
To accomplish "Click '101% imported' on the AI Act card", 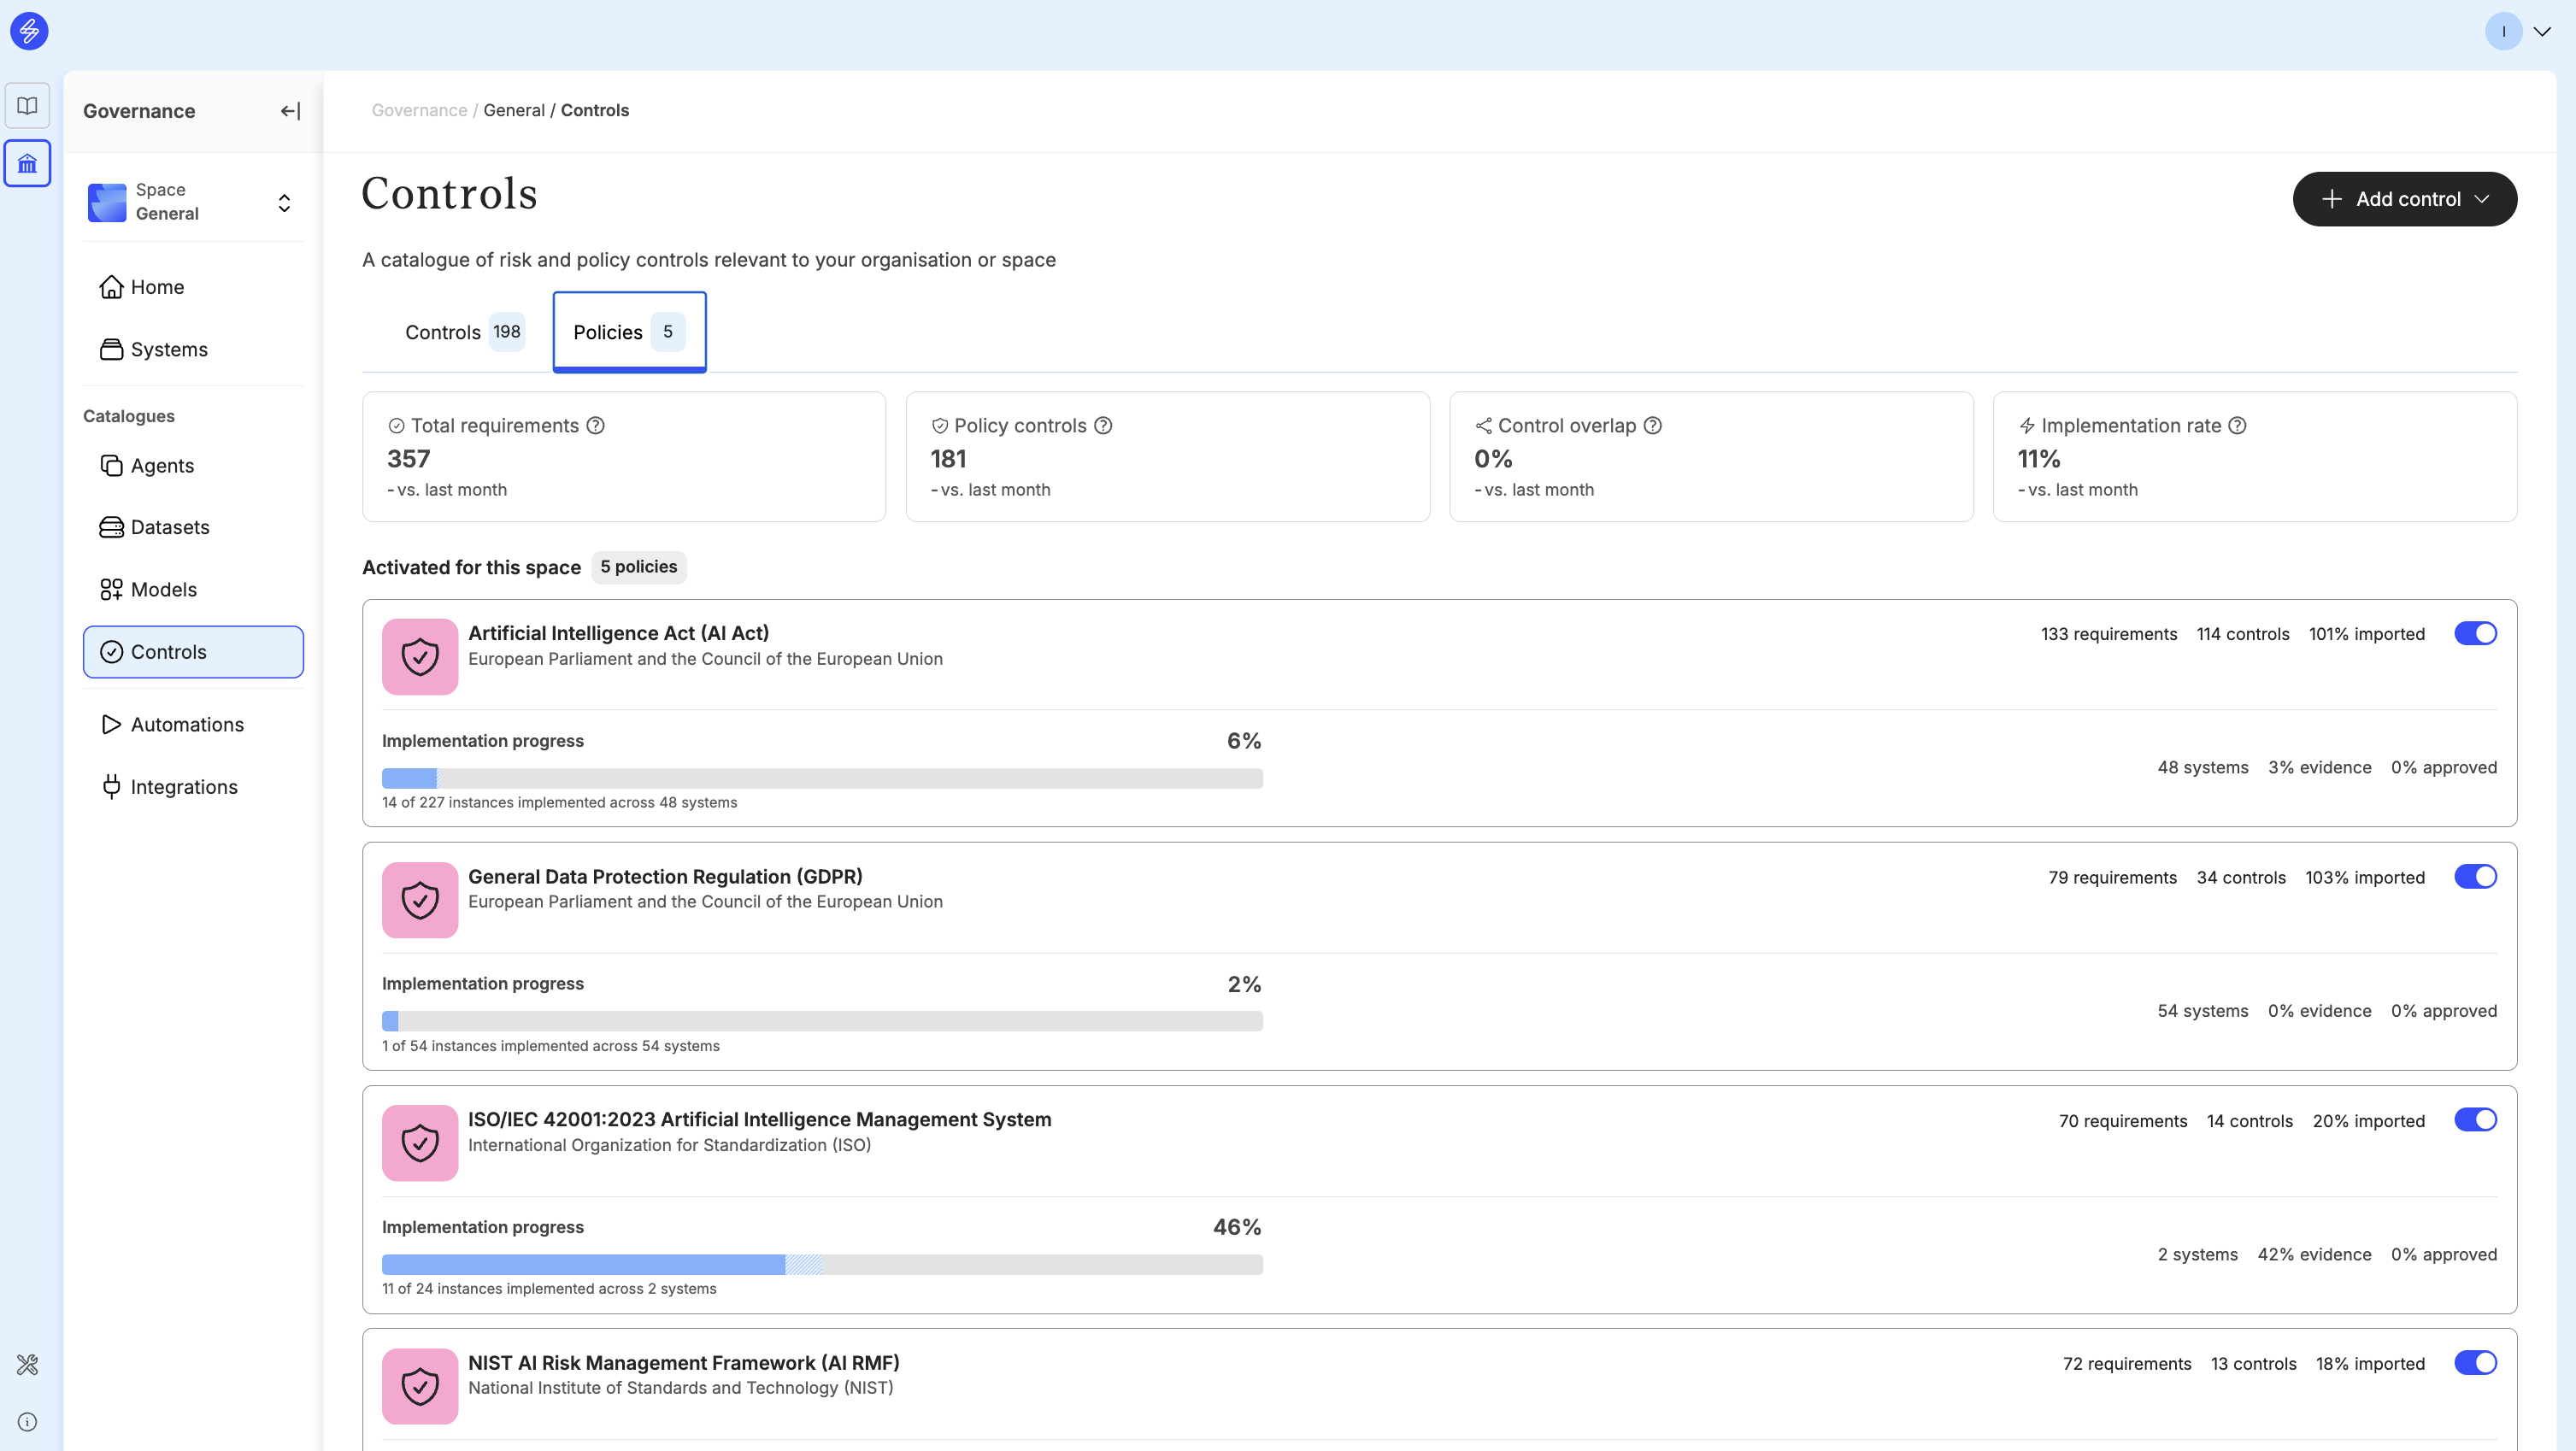I will click(x=2367, y=634).
